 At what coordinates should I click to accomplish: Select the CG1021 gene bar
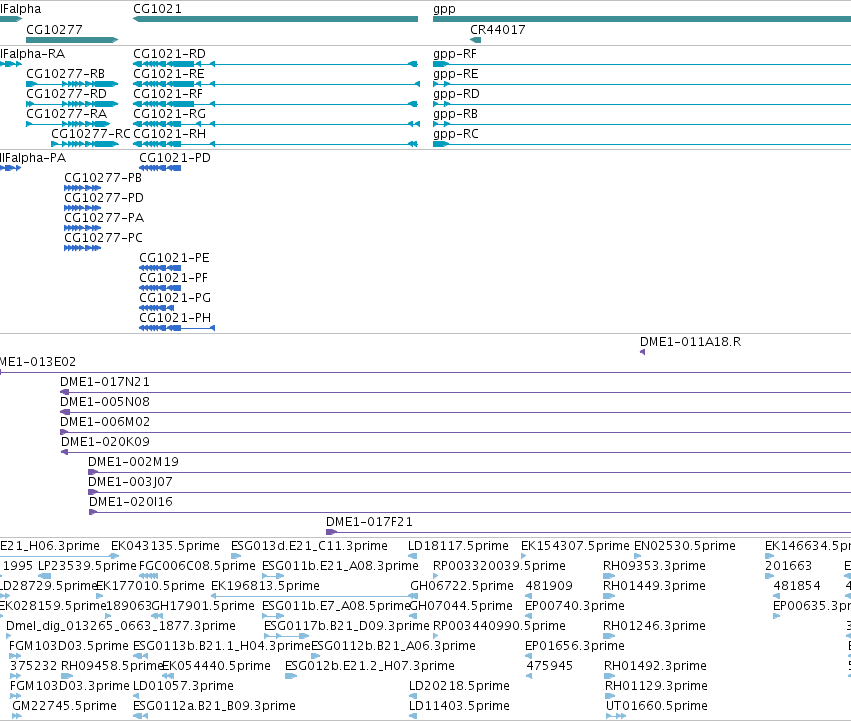pos(275,19)
